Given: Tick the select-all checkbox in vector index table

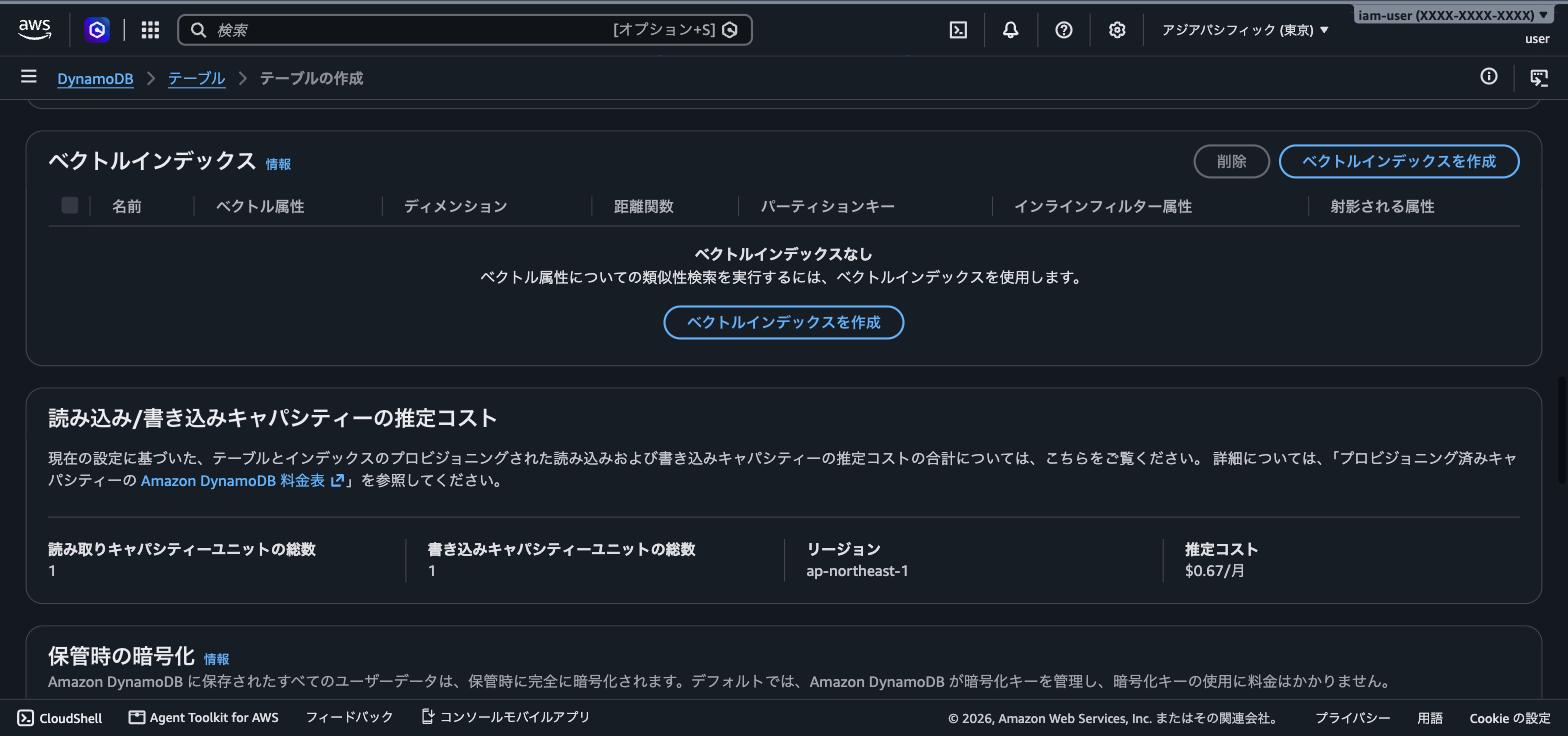Looking at the screenshot, I should coord(69,205).
